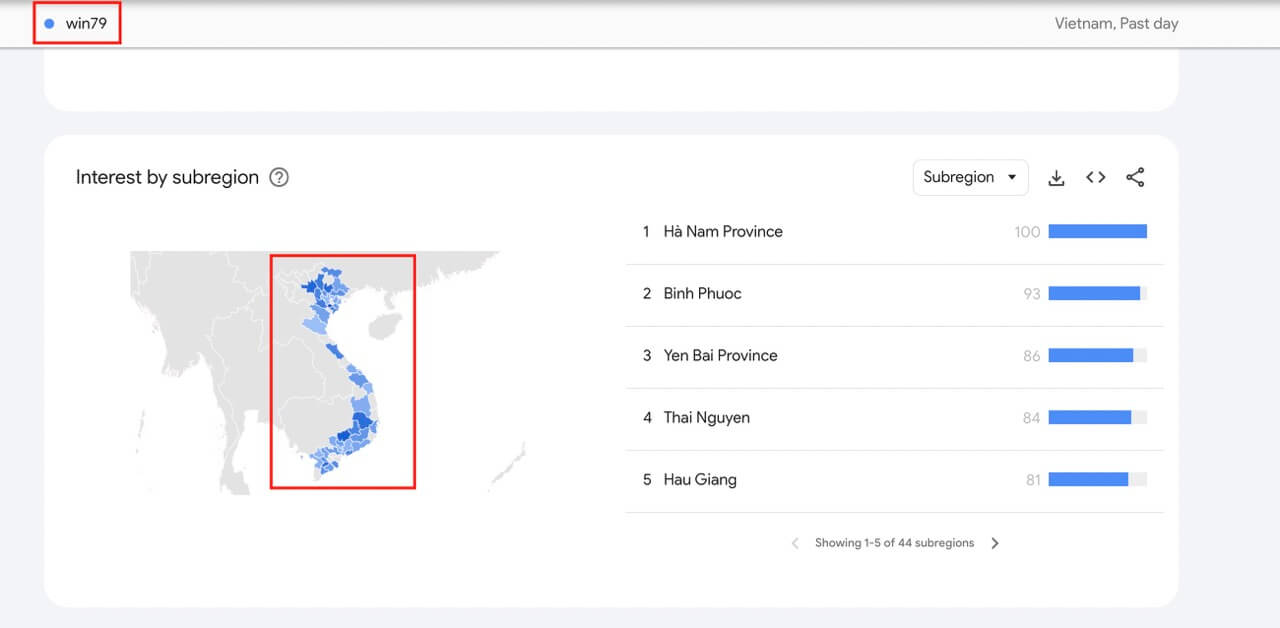This screenshot has width=1280, height=628.
Task: Choose Thai Nguyen from the ranking
Action: point(706,418)
